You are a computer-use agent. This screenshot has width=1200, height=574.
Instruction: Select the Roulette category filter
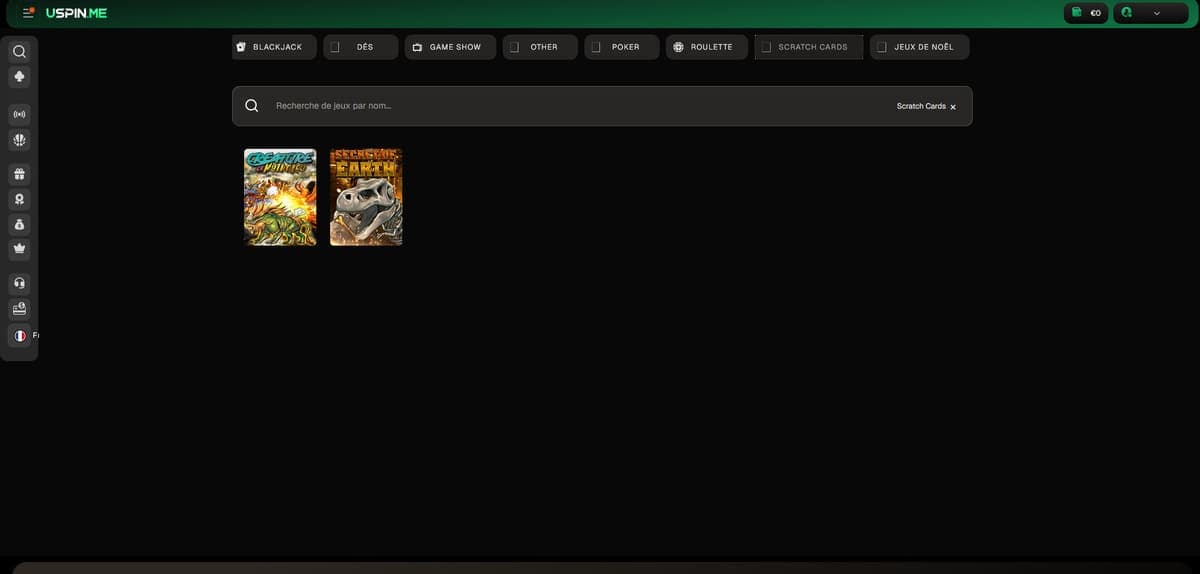(707, 47)
